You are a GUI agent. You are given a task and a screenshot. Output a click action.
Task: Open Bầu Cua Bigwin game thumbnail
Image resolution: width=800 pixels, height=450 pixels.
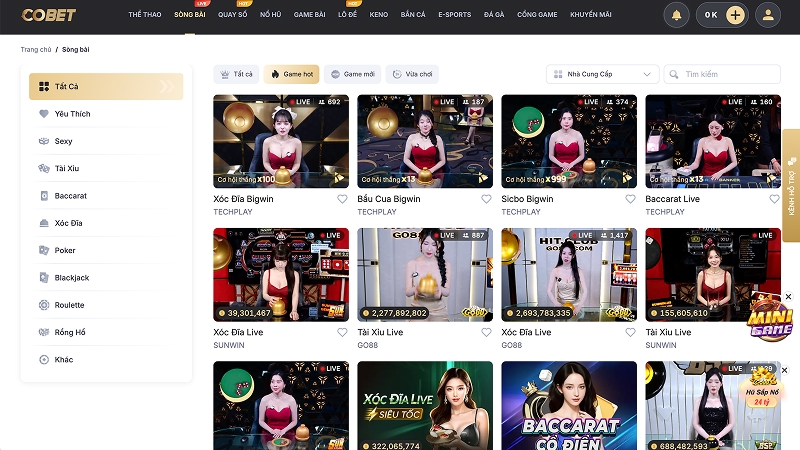pos(425,141)
